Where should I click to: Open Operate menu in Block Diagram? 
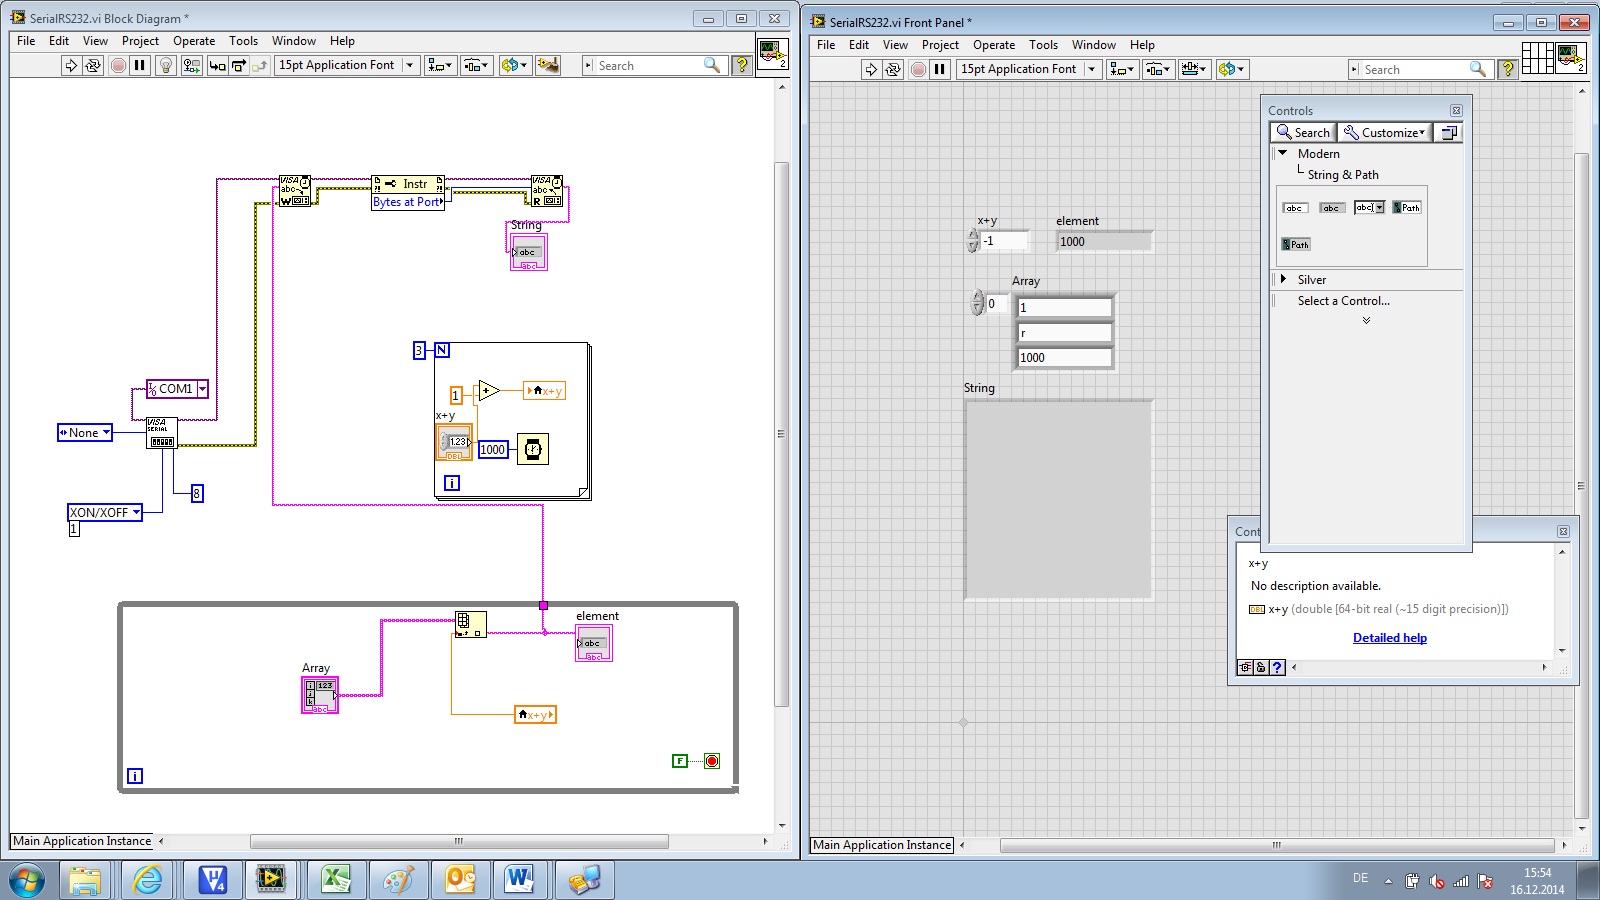193,41
